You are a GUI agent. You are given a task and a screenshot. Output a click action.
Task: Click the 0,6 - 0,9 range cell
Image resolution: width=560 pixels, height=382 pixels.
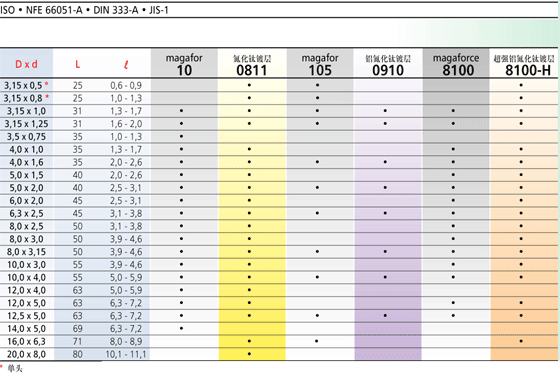coord(126,85)
